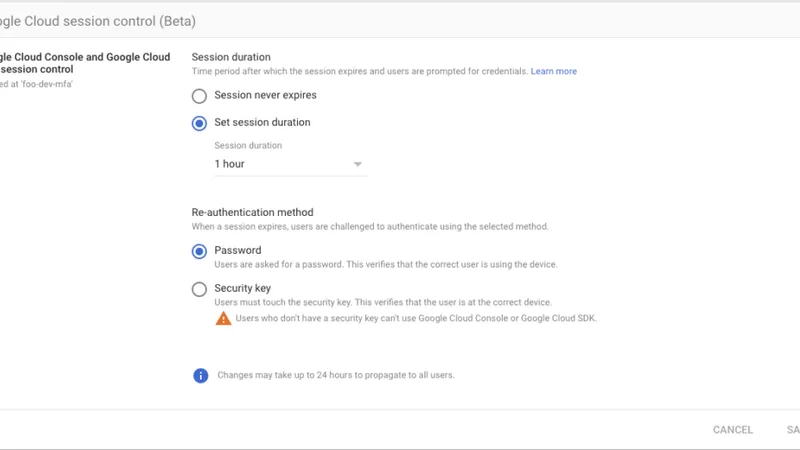Click the 'When a session expires' description text
This screenshot has width=800, height=450.
click(370, 227)
